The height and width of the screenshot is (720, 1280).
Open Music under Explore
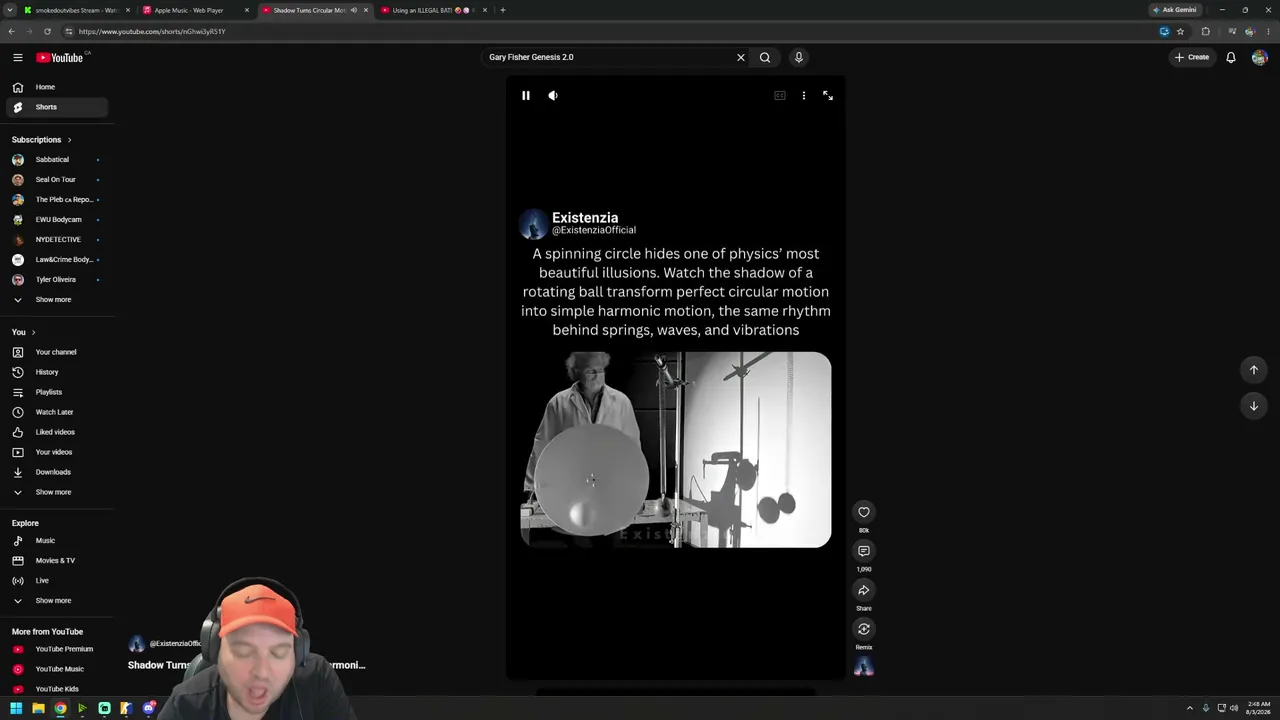click(55, 541)
